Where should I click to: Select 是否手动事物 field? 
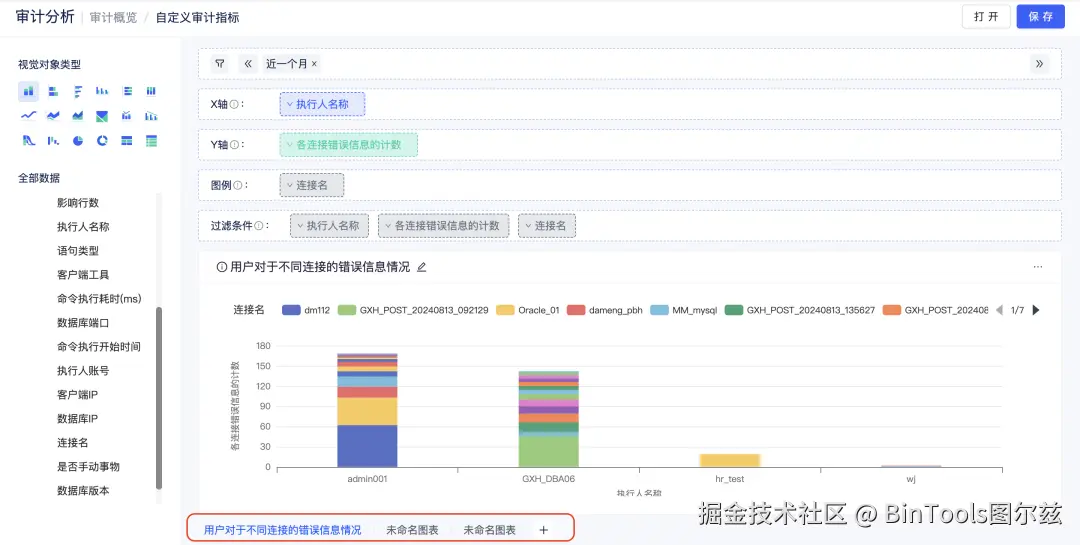[88, 466]
